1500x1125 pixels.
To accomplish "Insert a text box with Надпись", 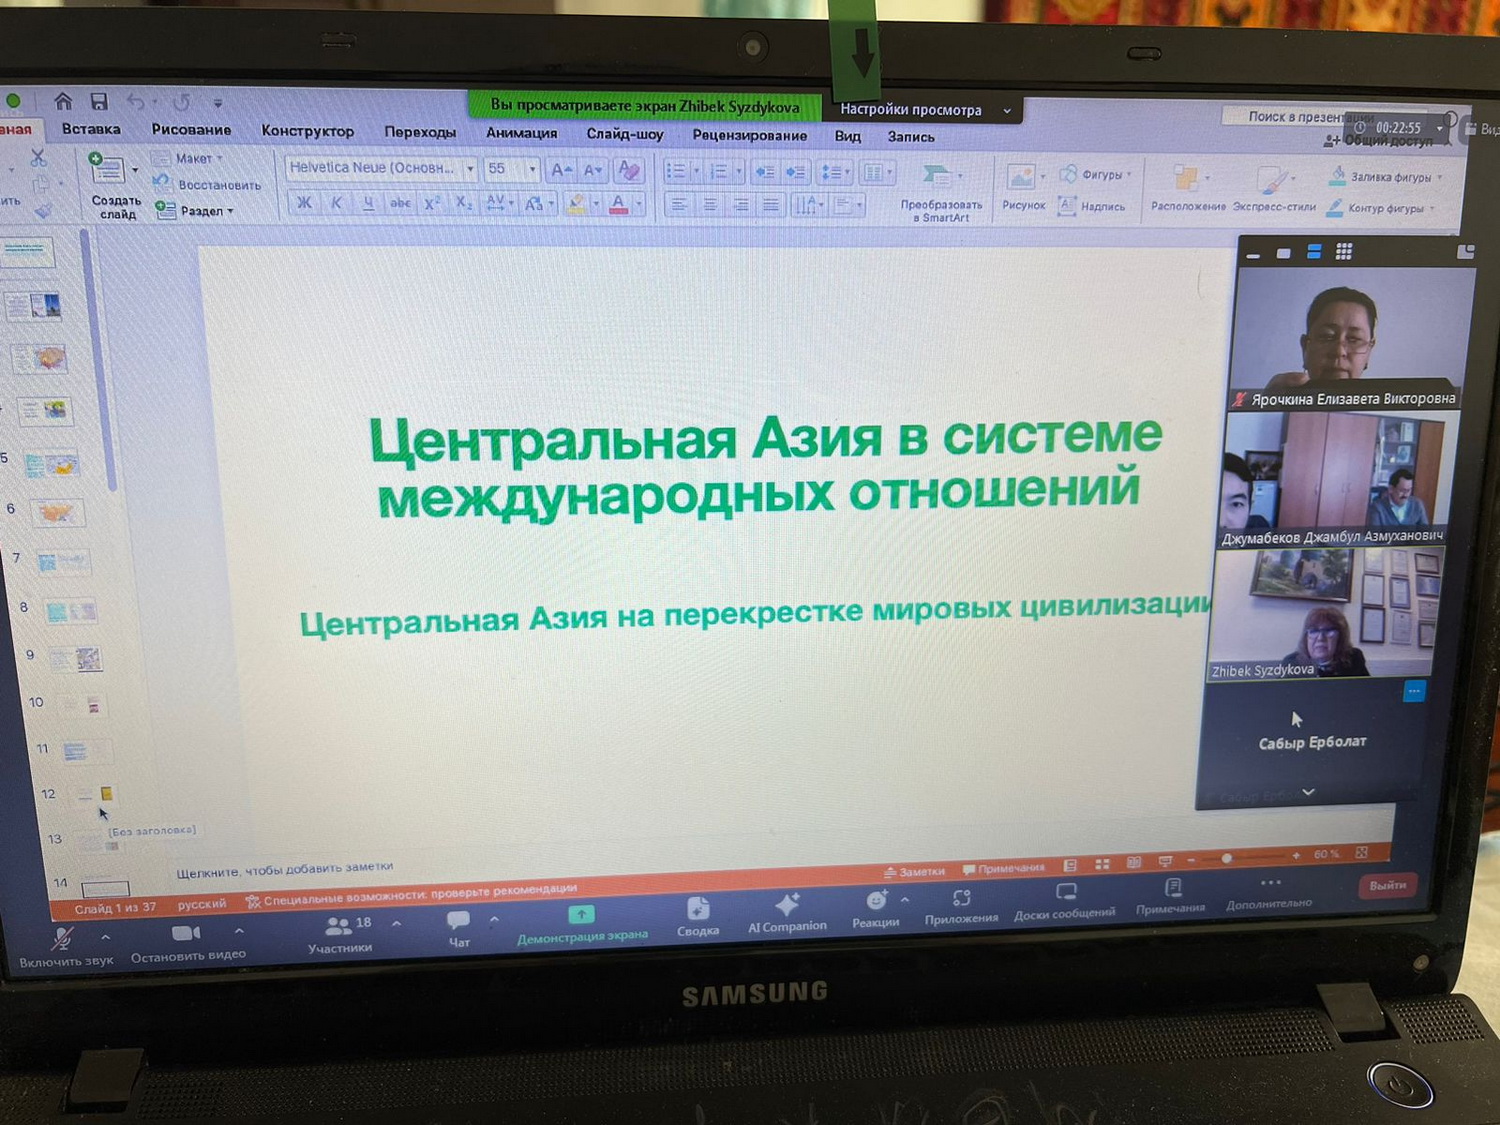I will (x=1092, y=206).
